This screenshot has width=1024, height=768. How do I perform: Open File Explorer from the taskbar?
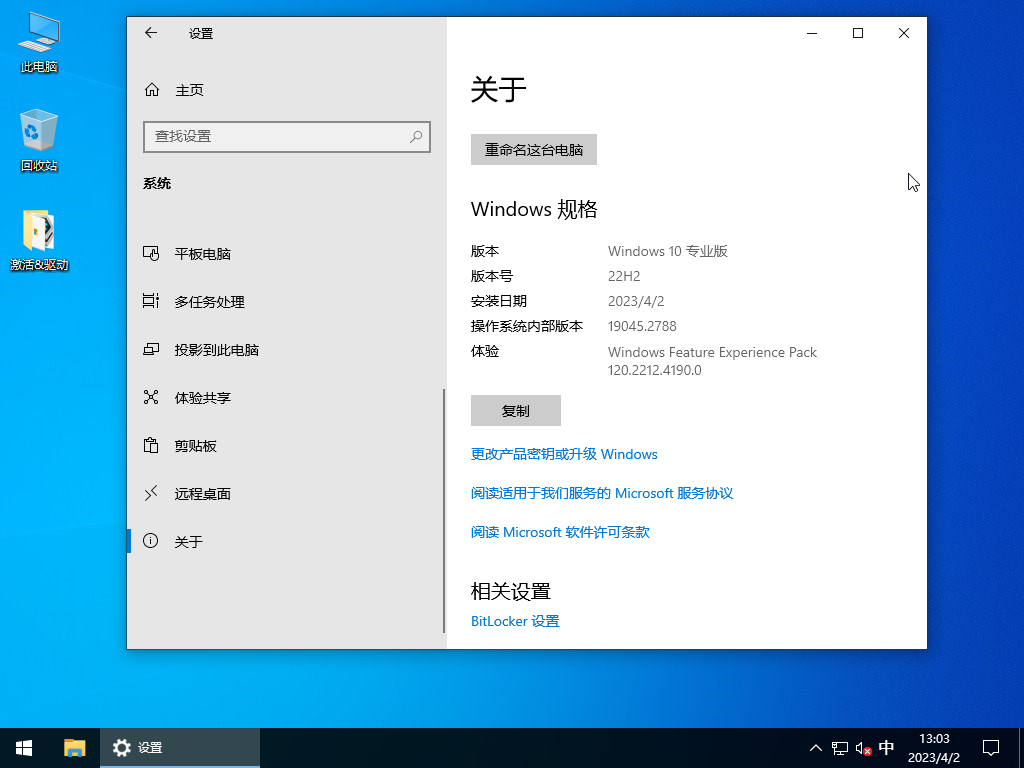(x=75, y=747)
